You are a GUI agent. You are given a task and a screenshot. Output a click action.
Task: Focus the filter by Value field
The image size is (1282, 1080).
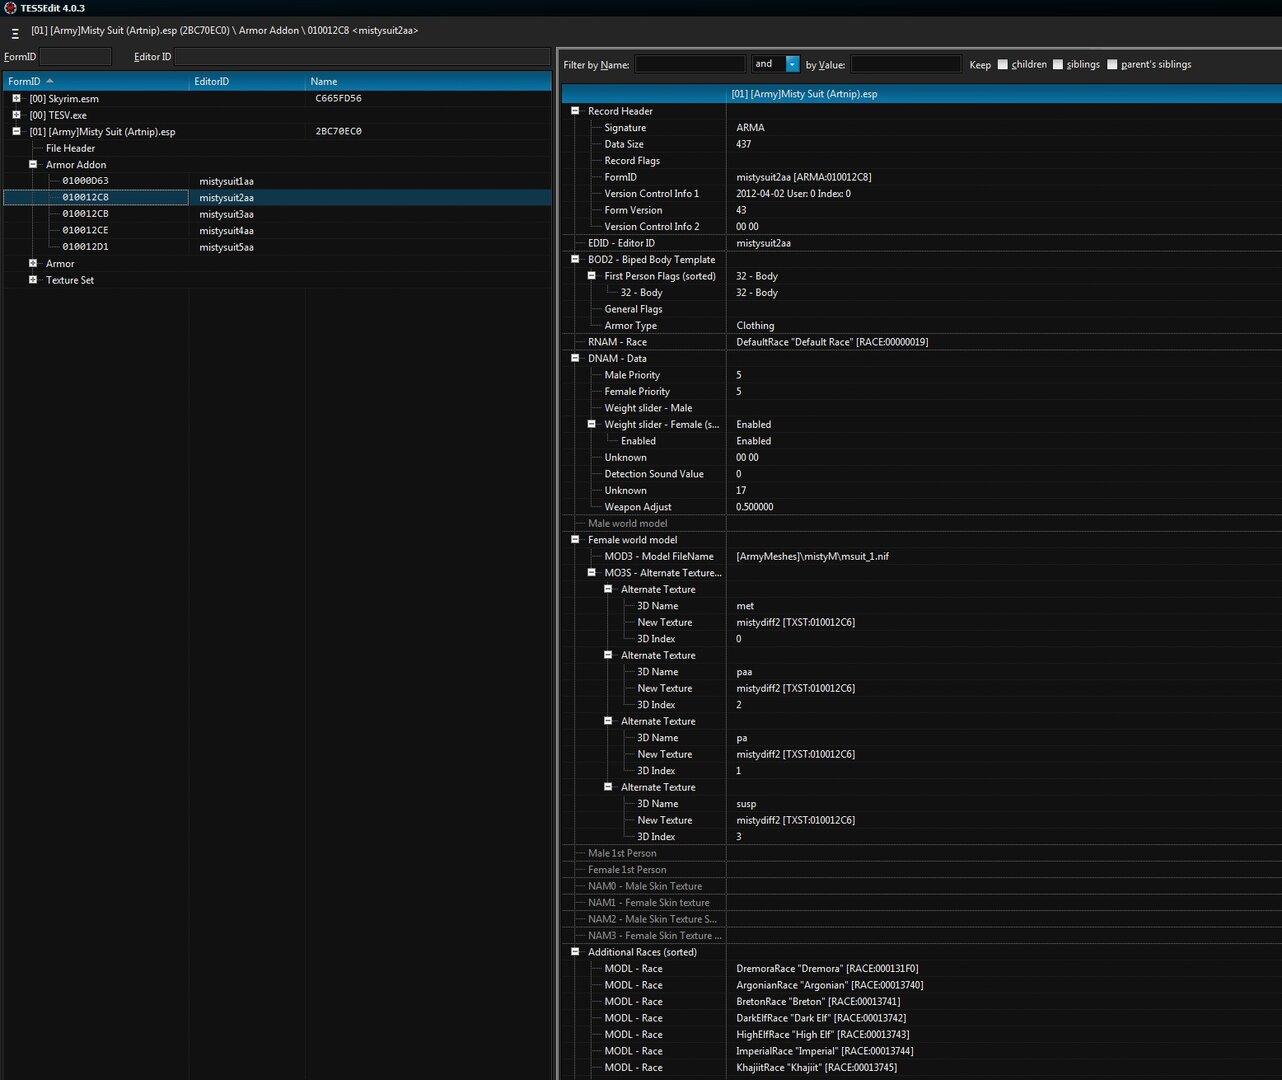[x=906, y=64]
